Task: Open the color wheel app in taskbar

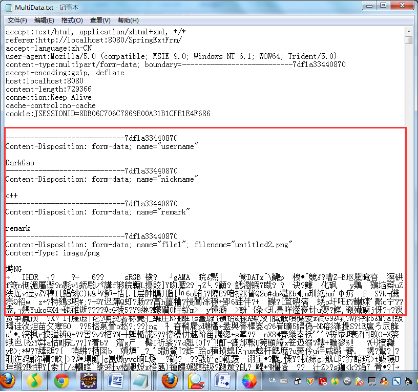Action: [x=249, y=381]
